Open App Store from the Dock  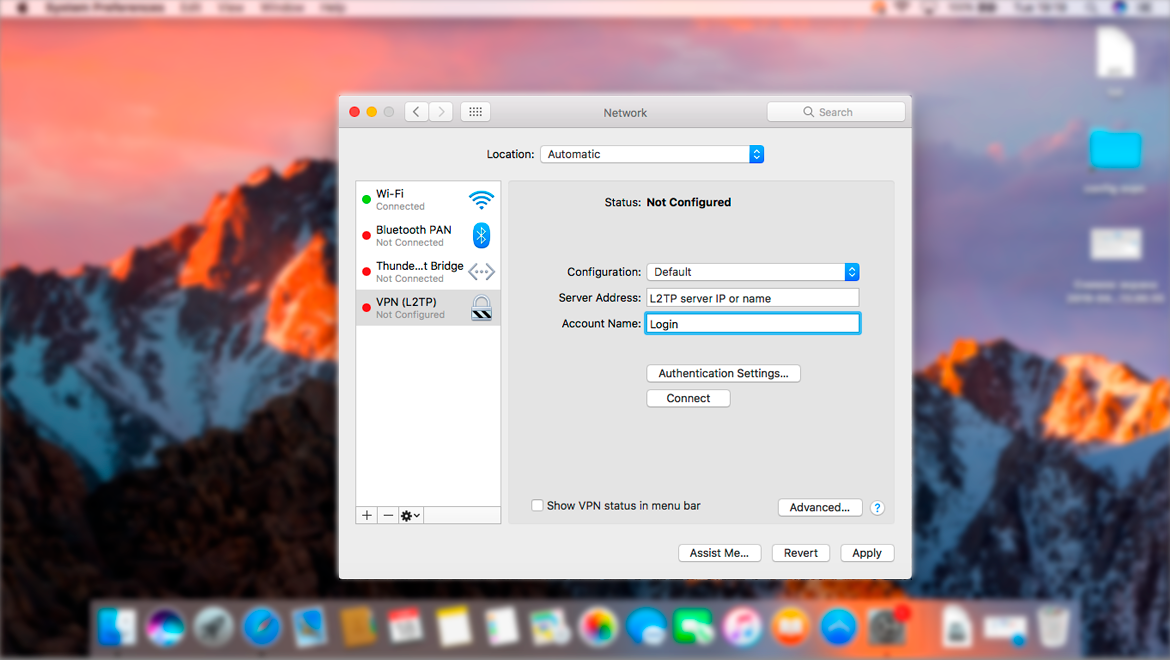[838, 626]
